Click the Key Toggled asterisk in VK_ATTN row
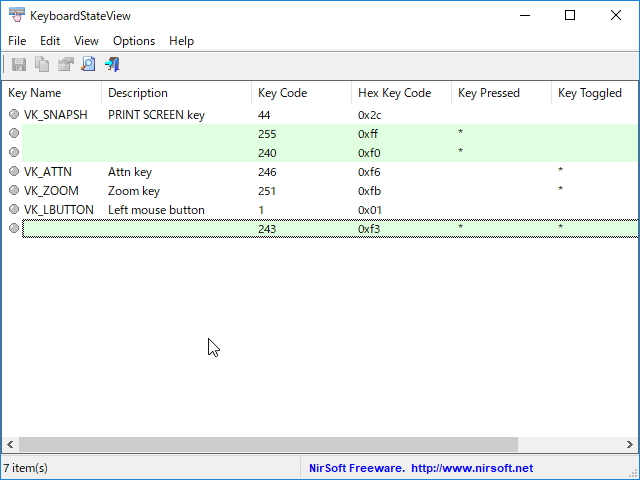 (x=560, y=170)
